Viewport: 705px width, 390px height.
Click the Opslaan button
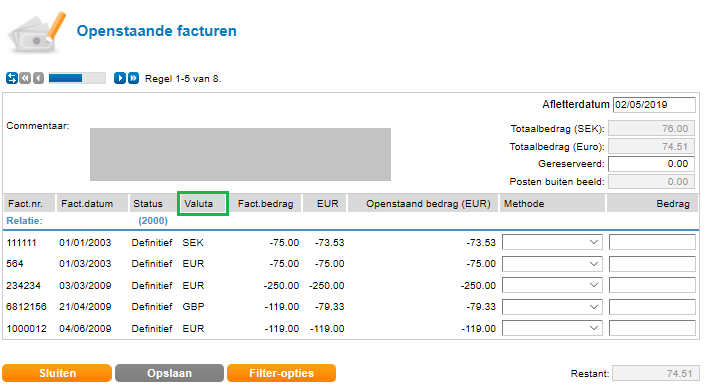[x=170, y=373]
